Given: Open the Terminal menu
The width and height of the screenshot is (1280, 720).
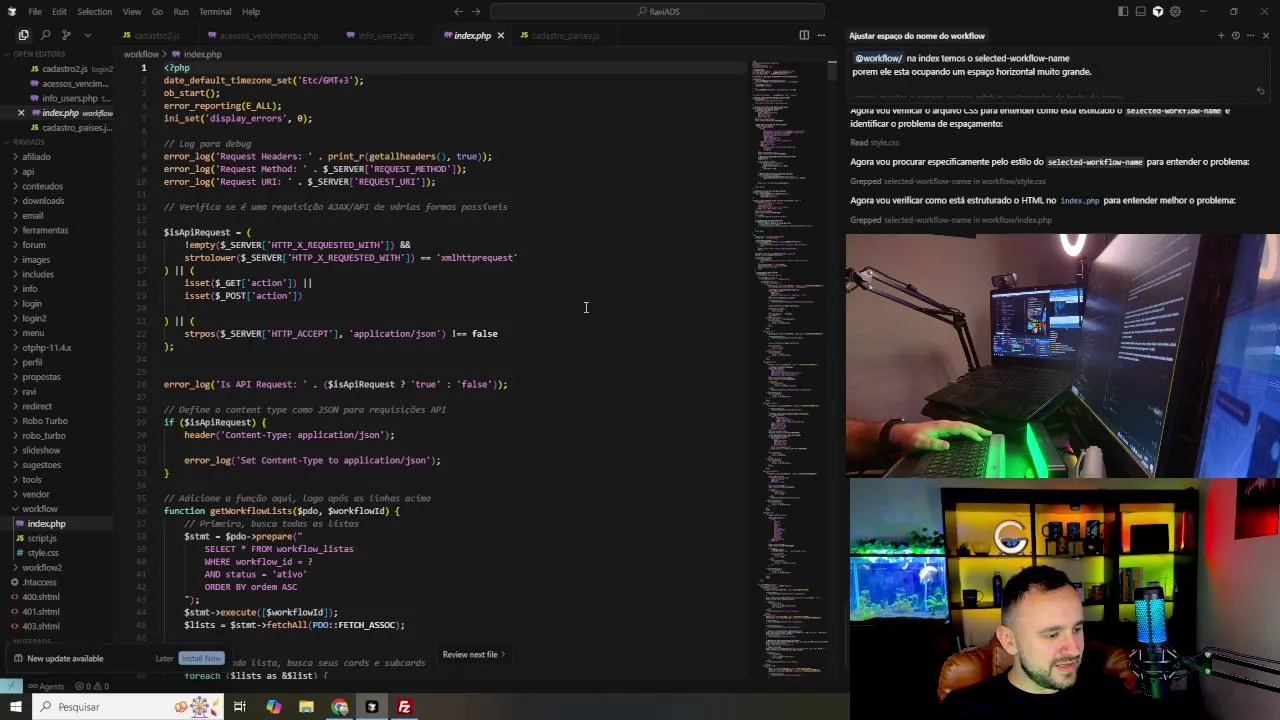Looking at the screenshot, I should 215,11.
